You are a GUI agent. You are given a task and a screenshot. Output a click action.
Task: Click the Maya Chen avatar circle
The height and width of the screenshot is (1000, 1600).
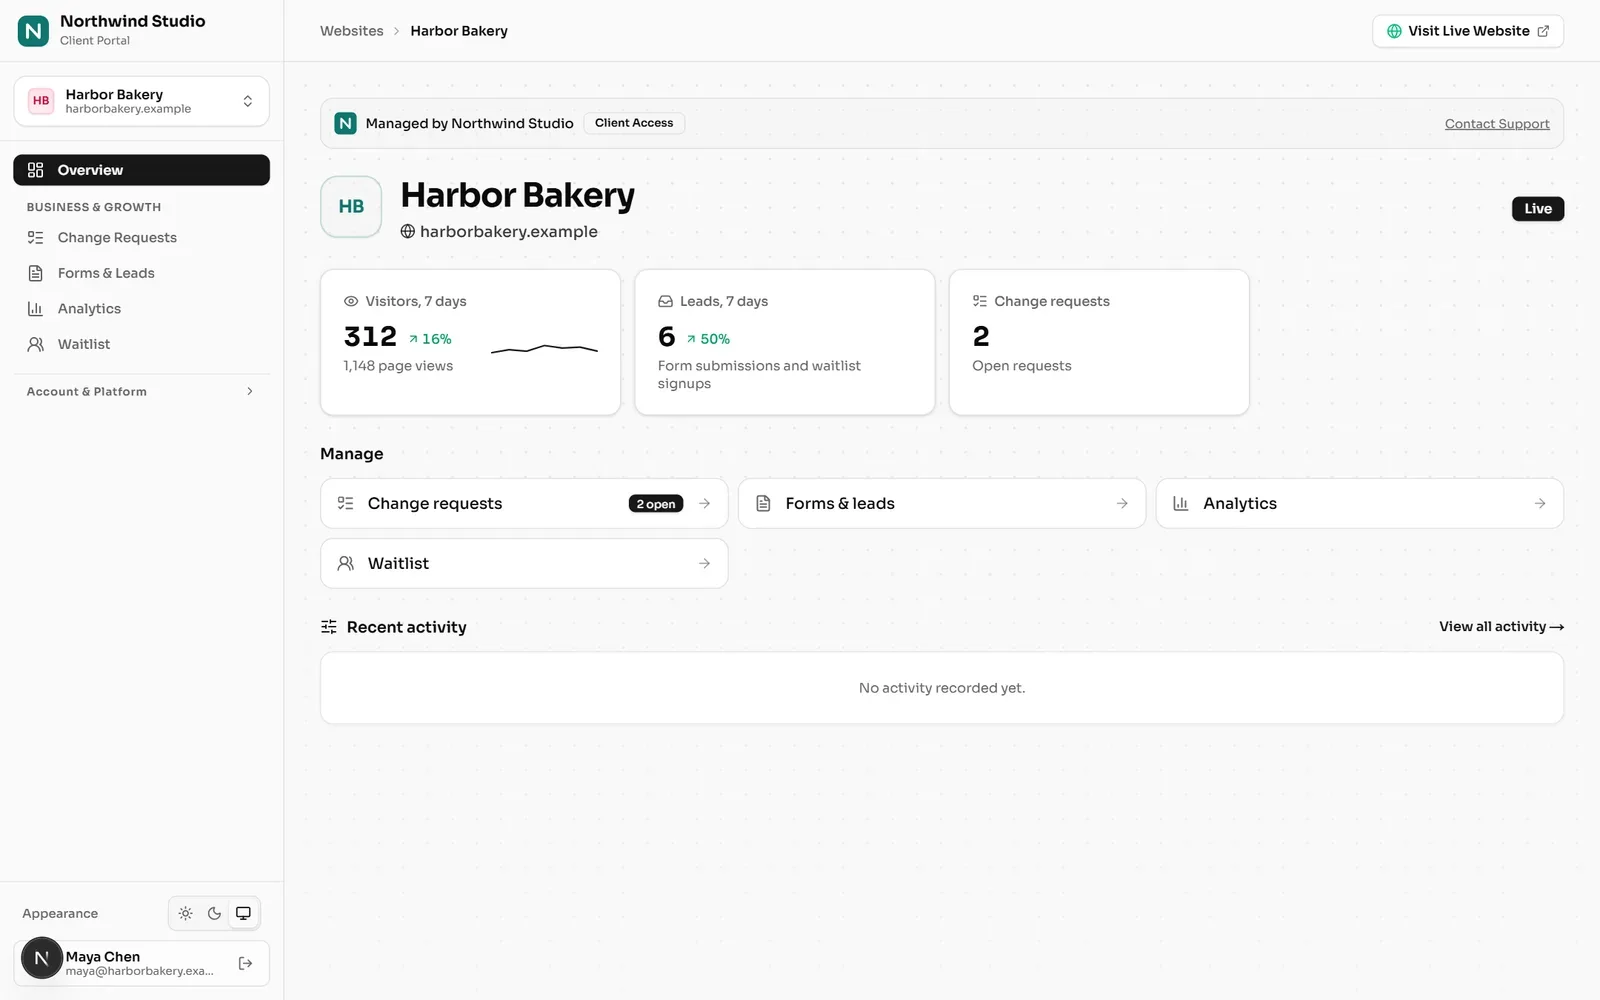click(42, 958)
